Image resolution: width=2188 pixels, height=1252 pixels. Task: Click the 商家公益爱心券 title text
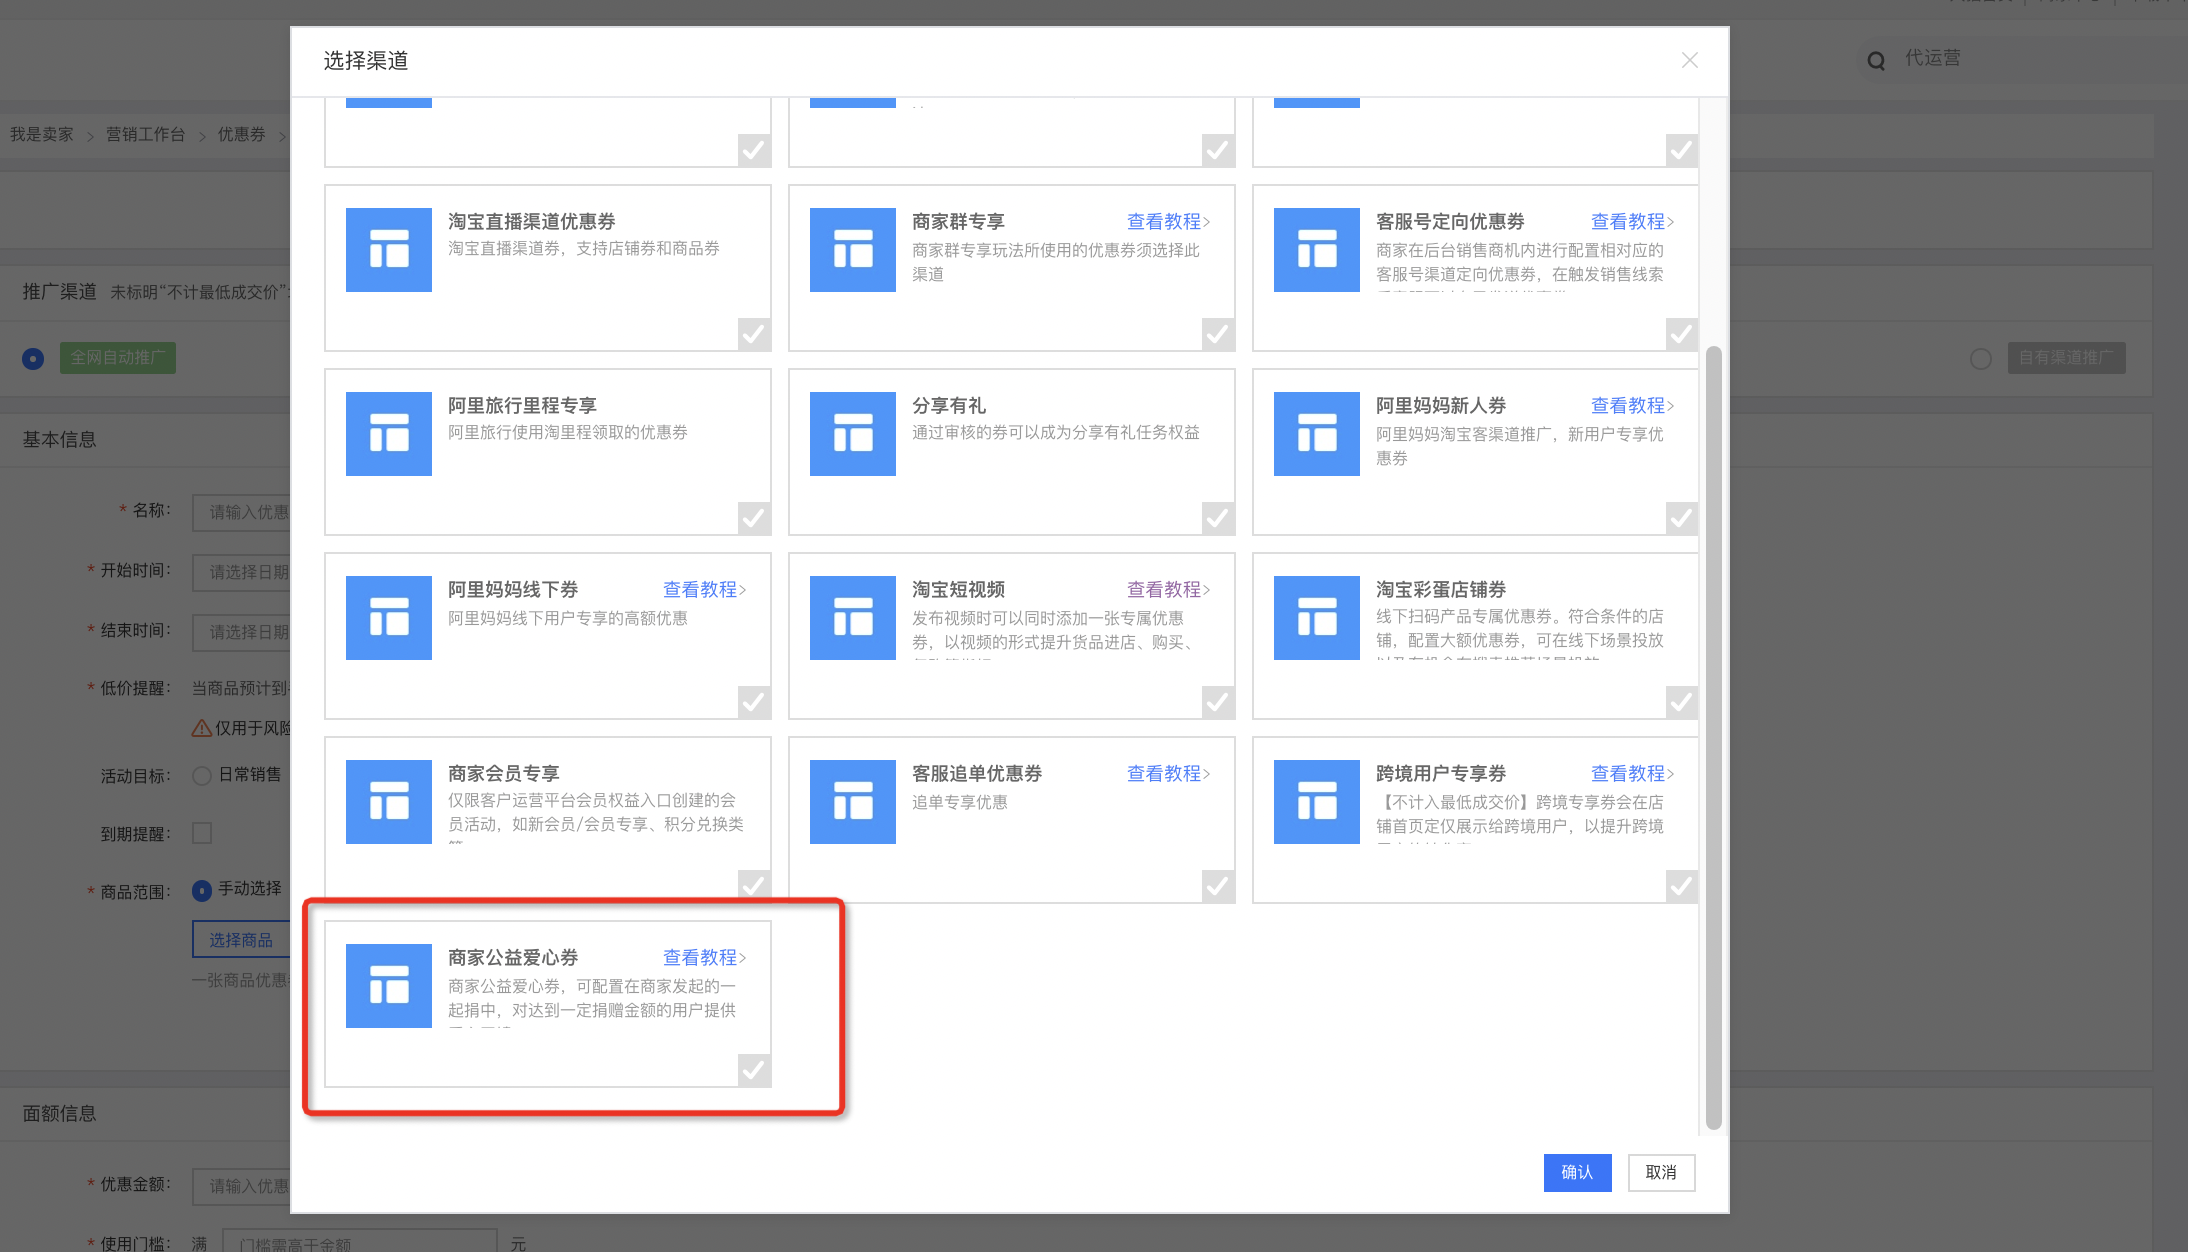[513, 958]
